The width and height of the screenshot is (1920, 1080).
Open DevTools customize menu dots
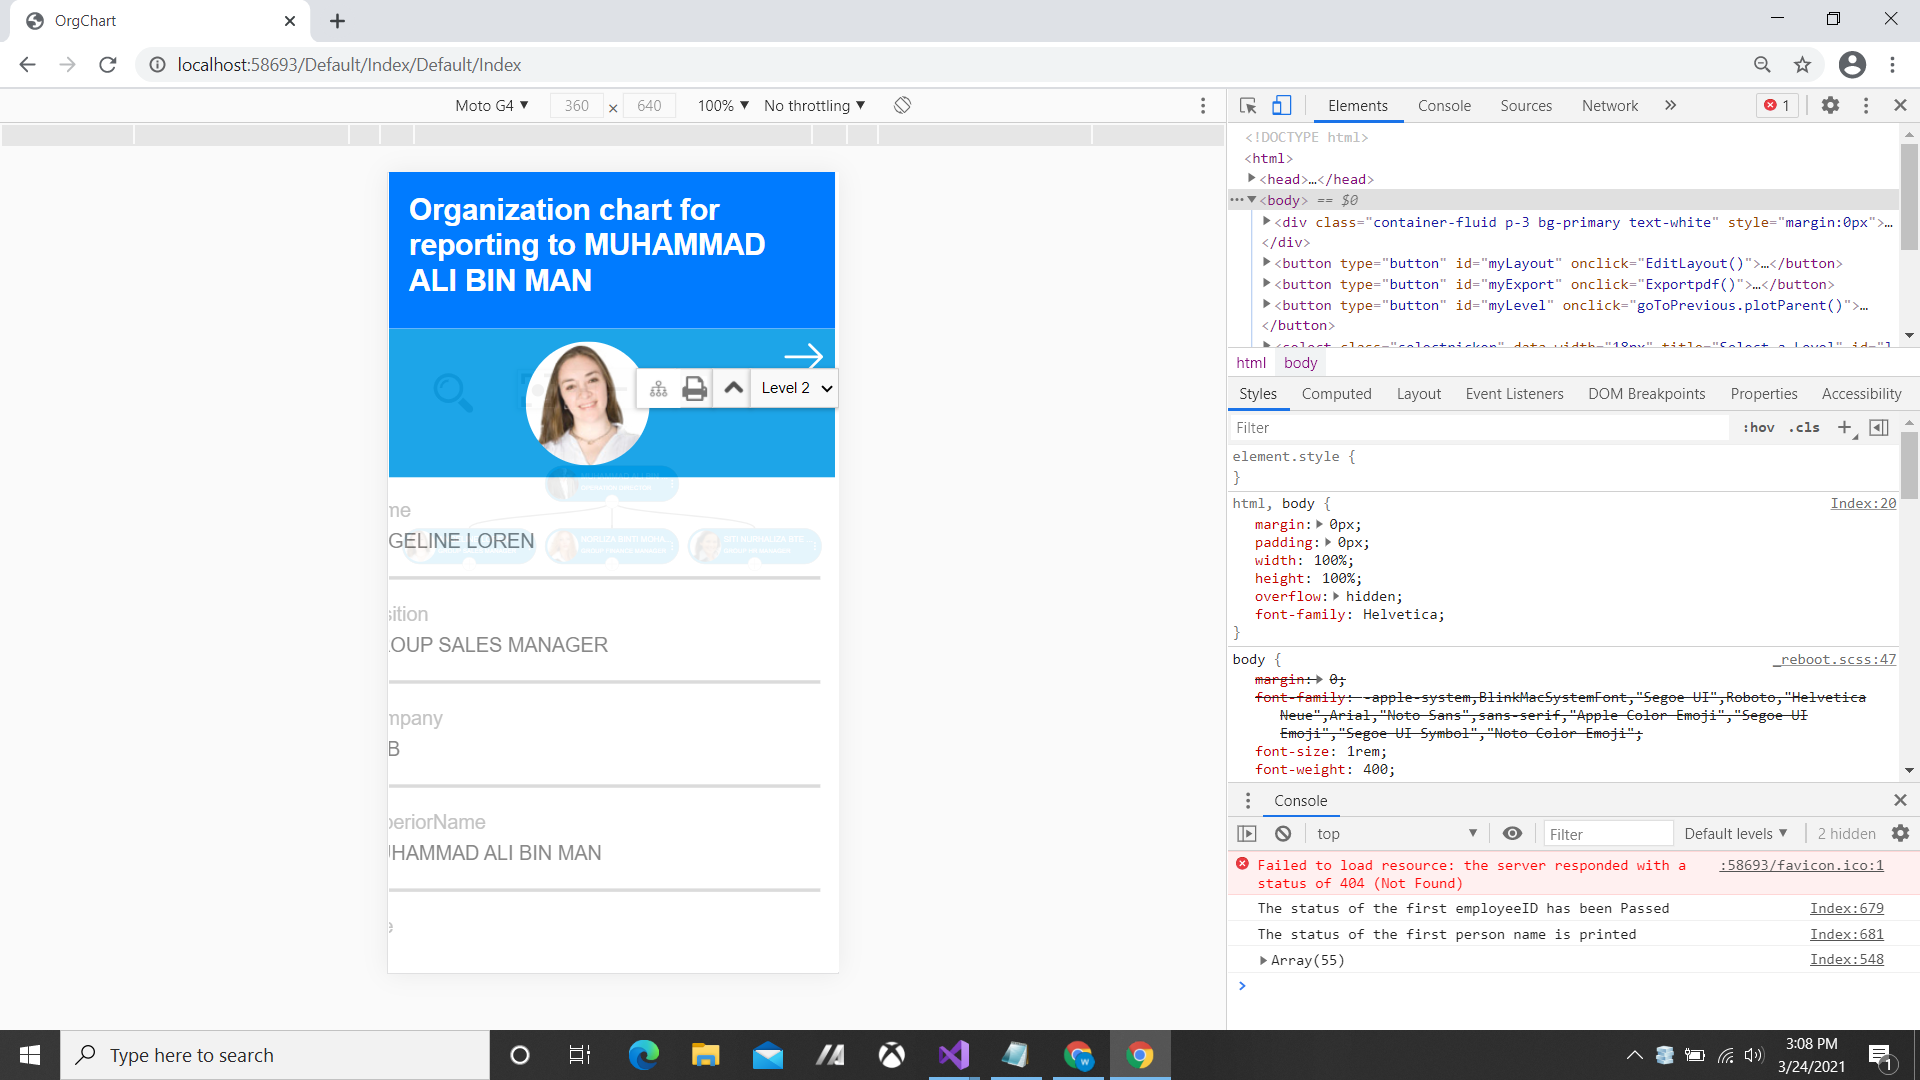click(1866, 105)
